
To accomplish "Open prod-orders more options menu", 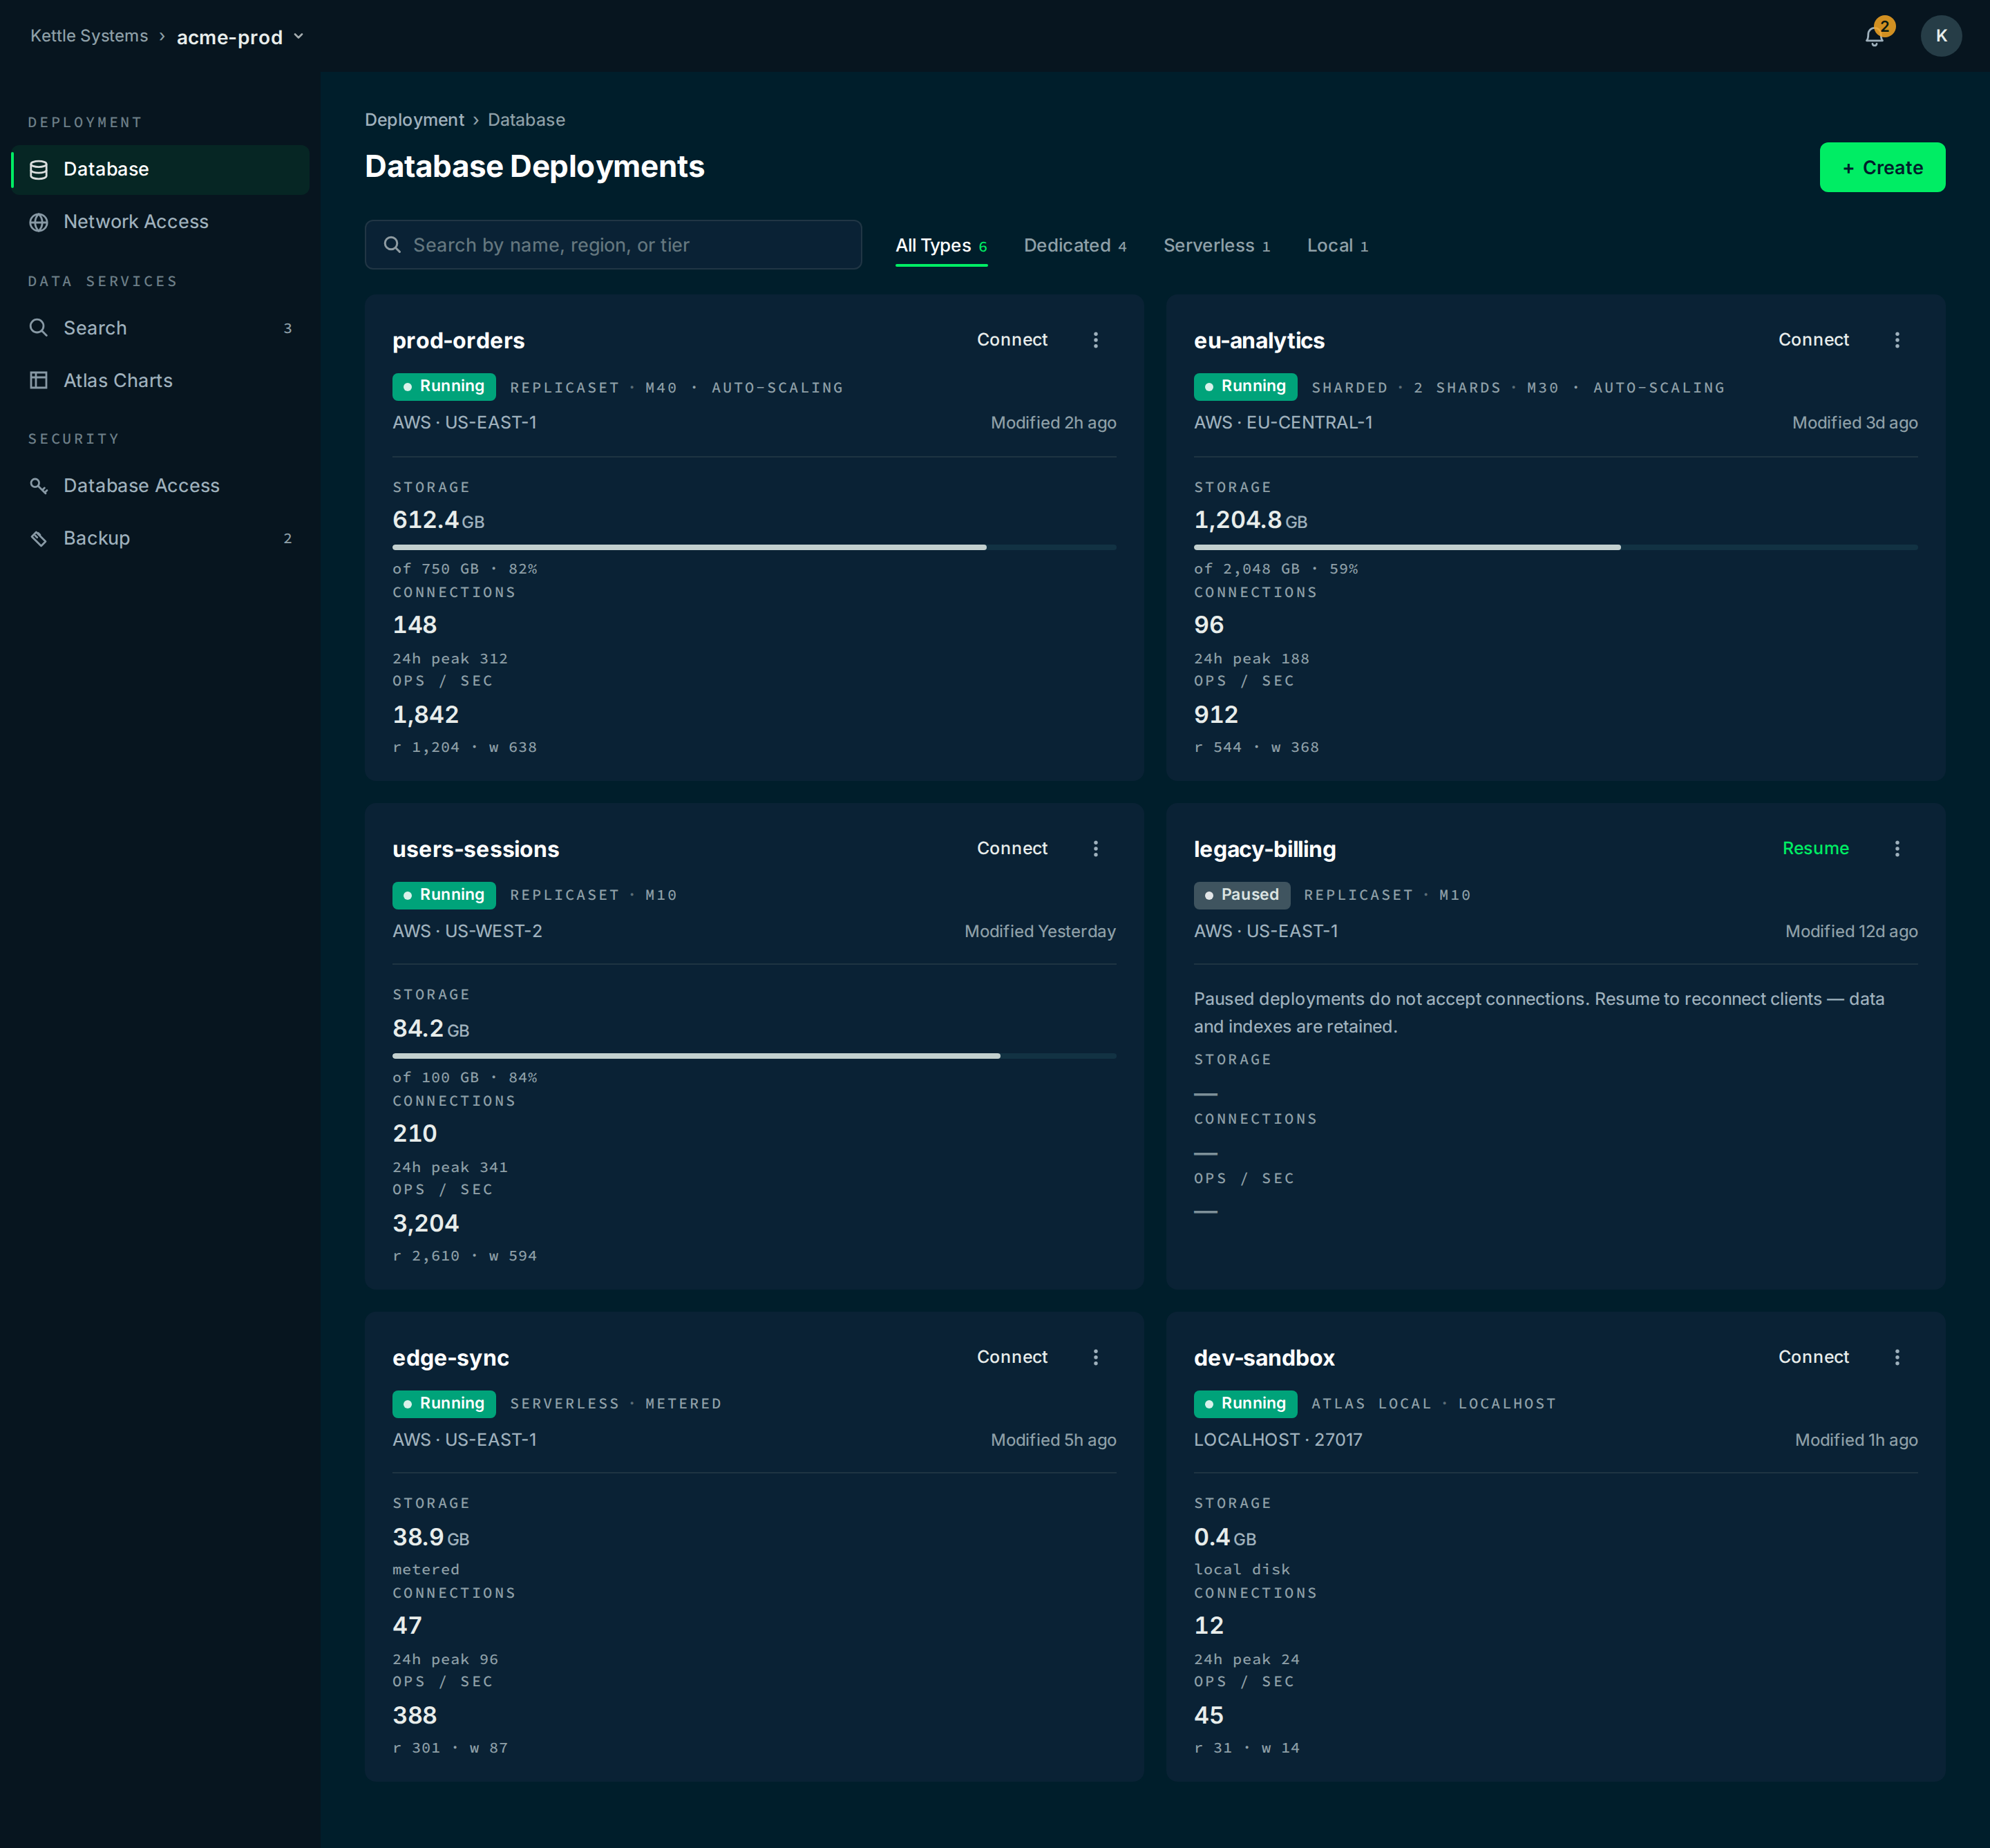I will [1096, 340].
